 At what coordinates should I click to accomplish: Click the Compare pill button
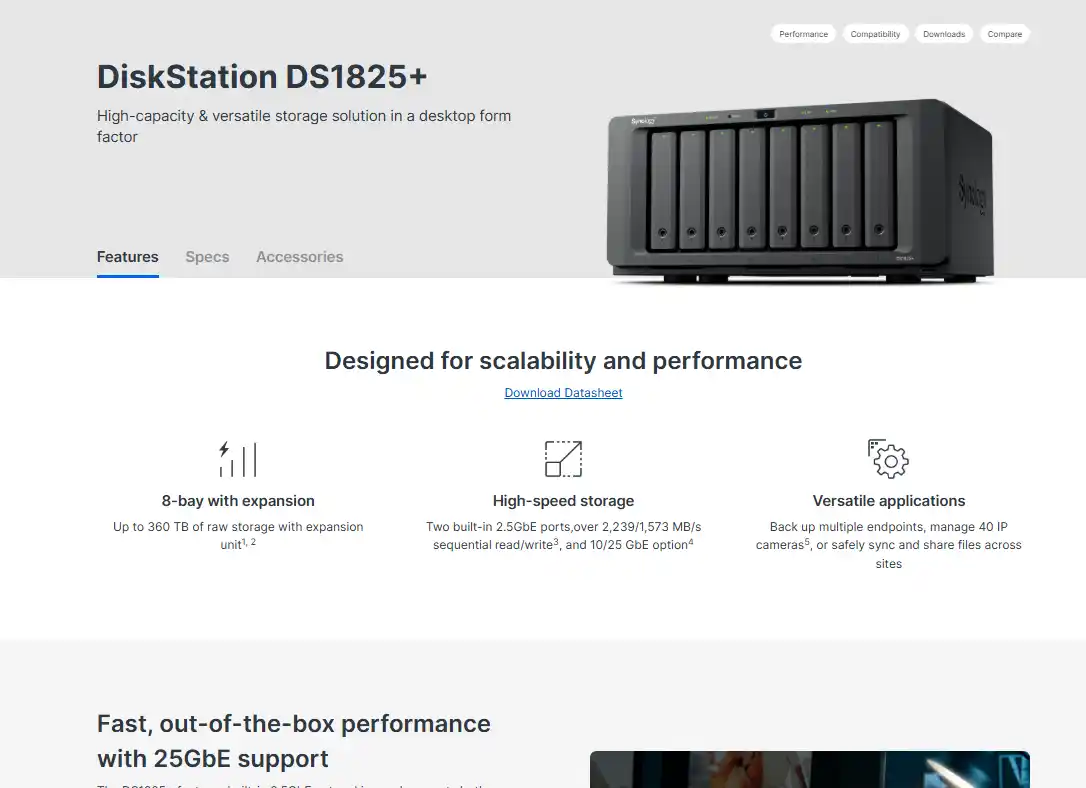point(1005,34)
